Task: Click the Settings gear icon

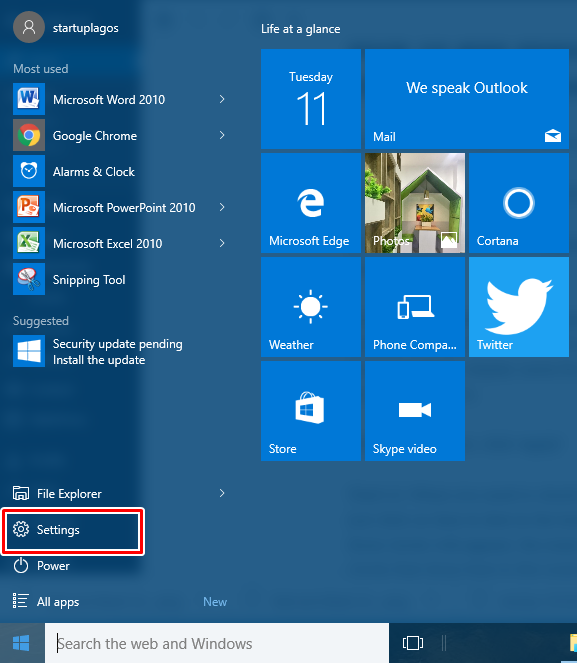Action: point(21,529)
